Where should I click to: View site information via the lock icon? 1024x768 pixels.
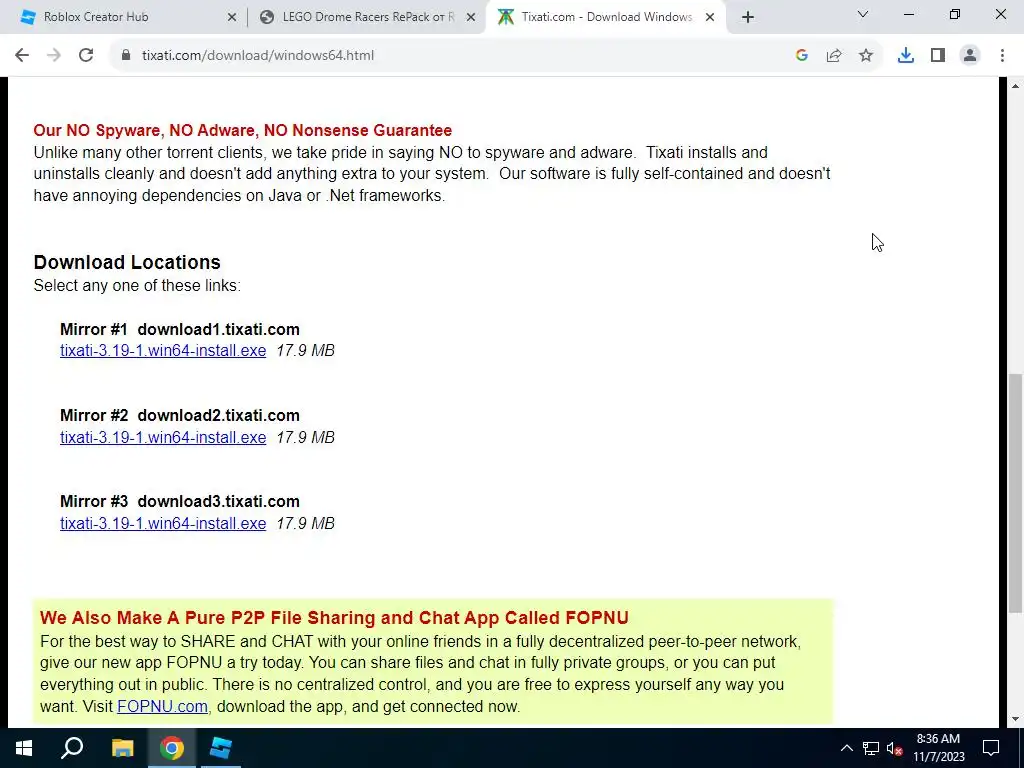tap(126, 56)
